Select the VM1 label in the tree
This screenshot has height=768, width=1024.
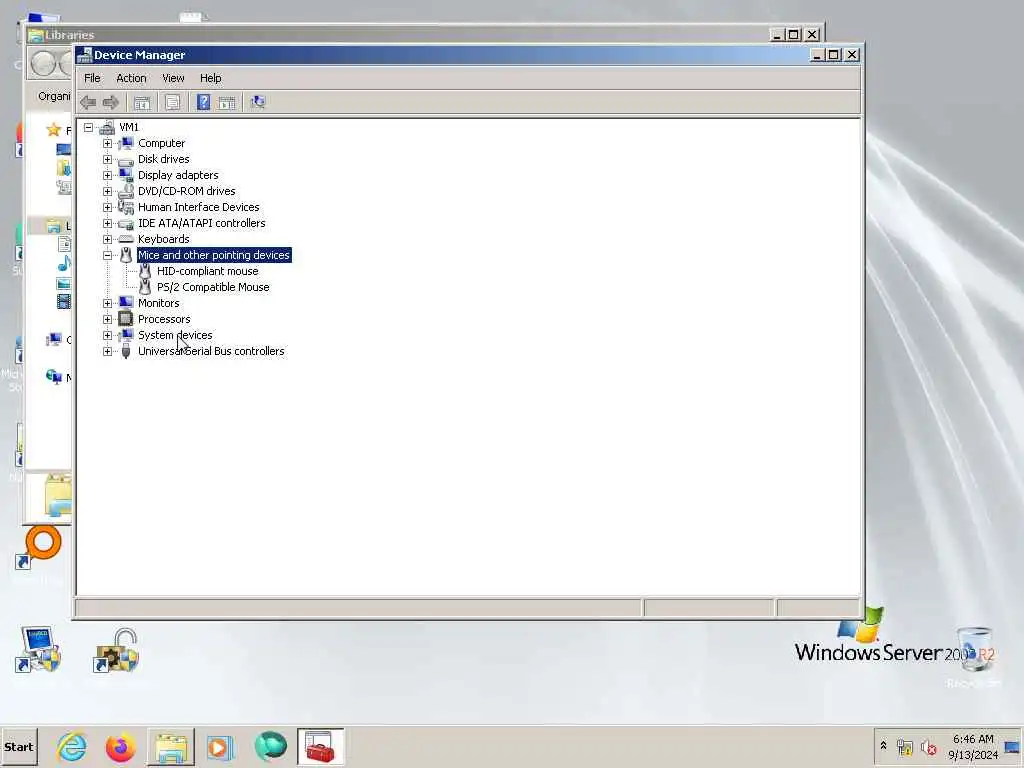(x=129, y=127)
